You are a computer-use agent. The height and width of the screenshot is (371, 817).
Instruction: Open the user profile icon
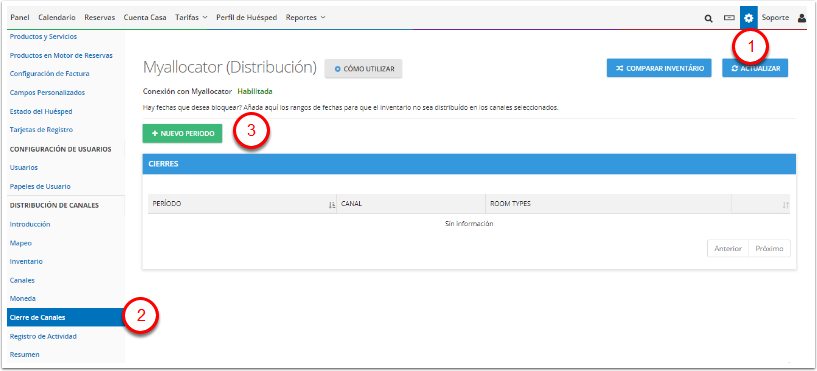pyautogui.click(x=802, y=18)
